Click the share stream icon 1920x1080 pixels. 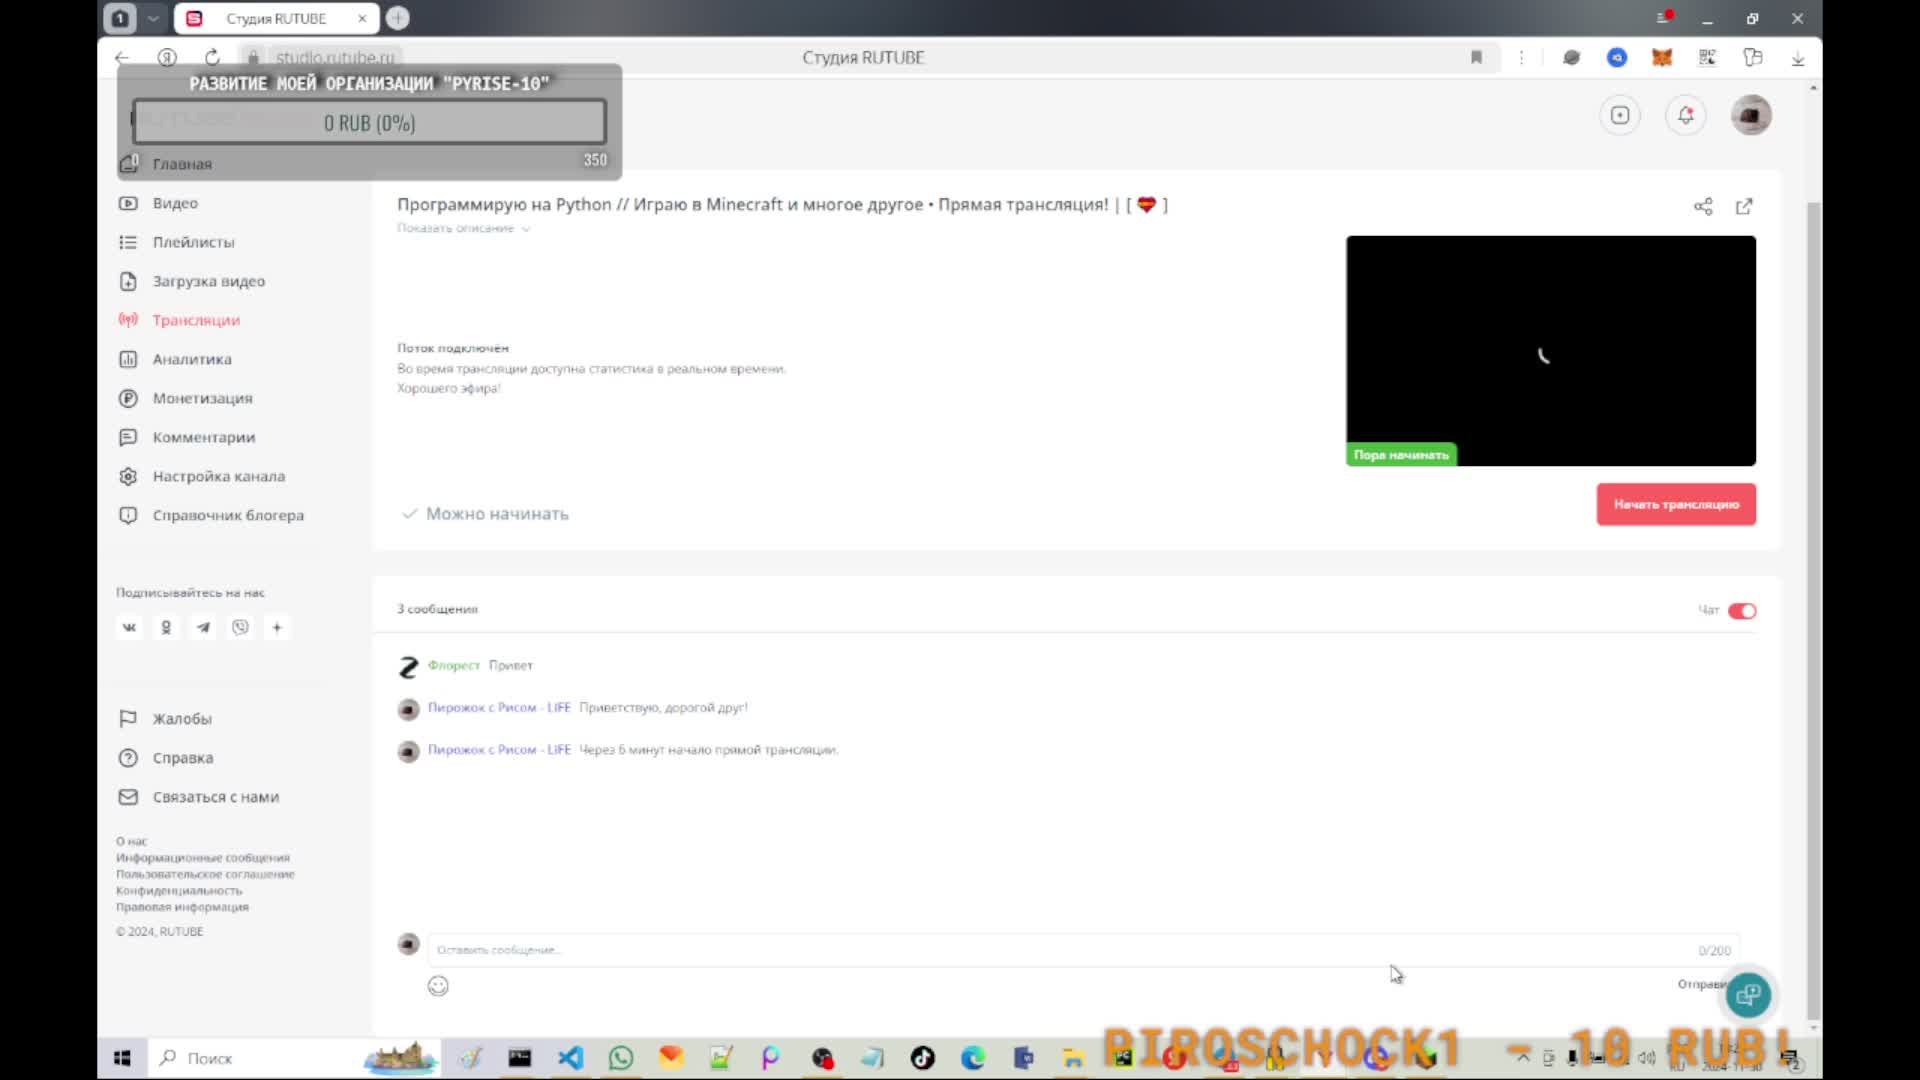[x=1703, y=206]
